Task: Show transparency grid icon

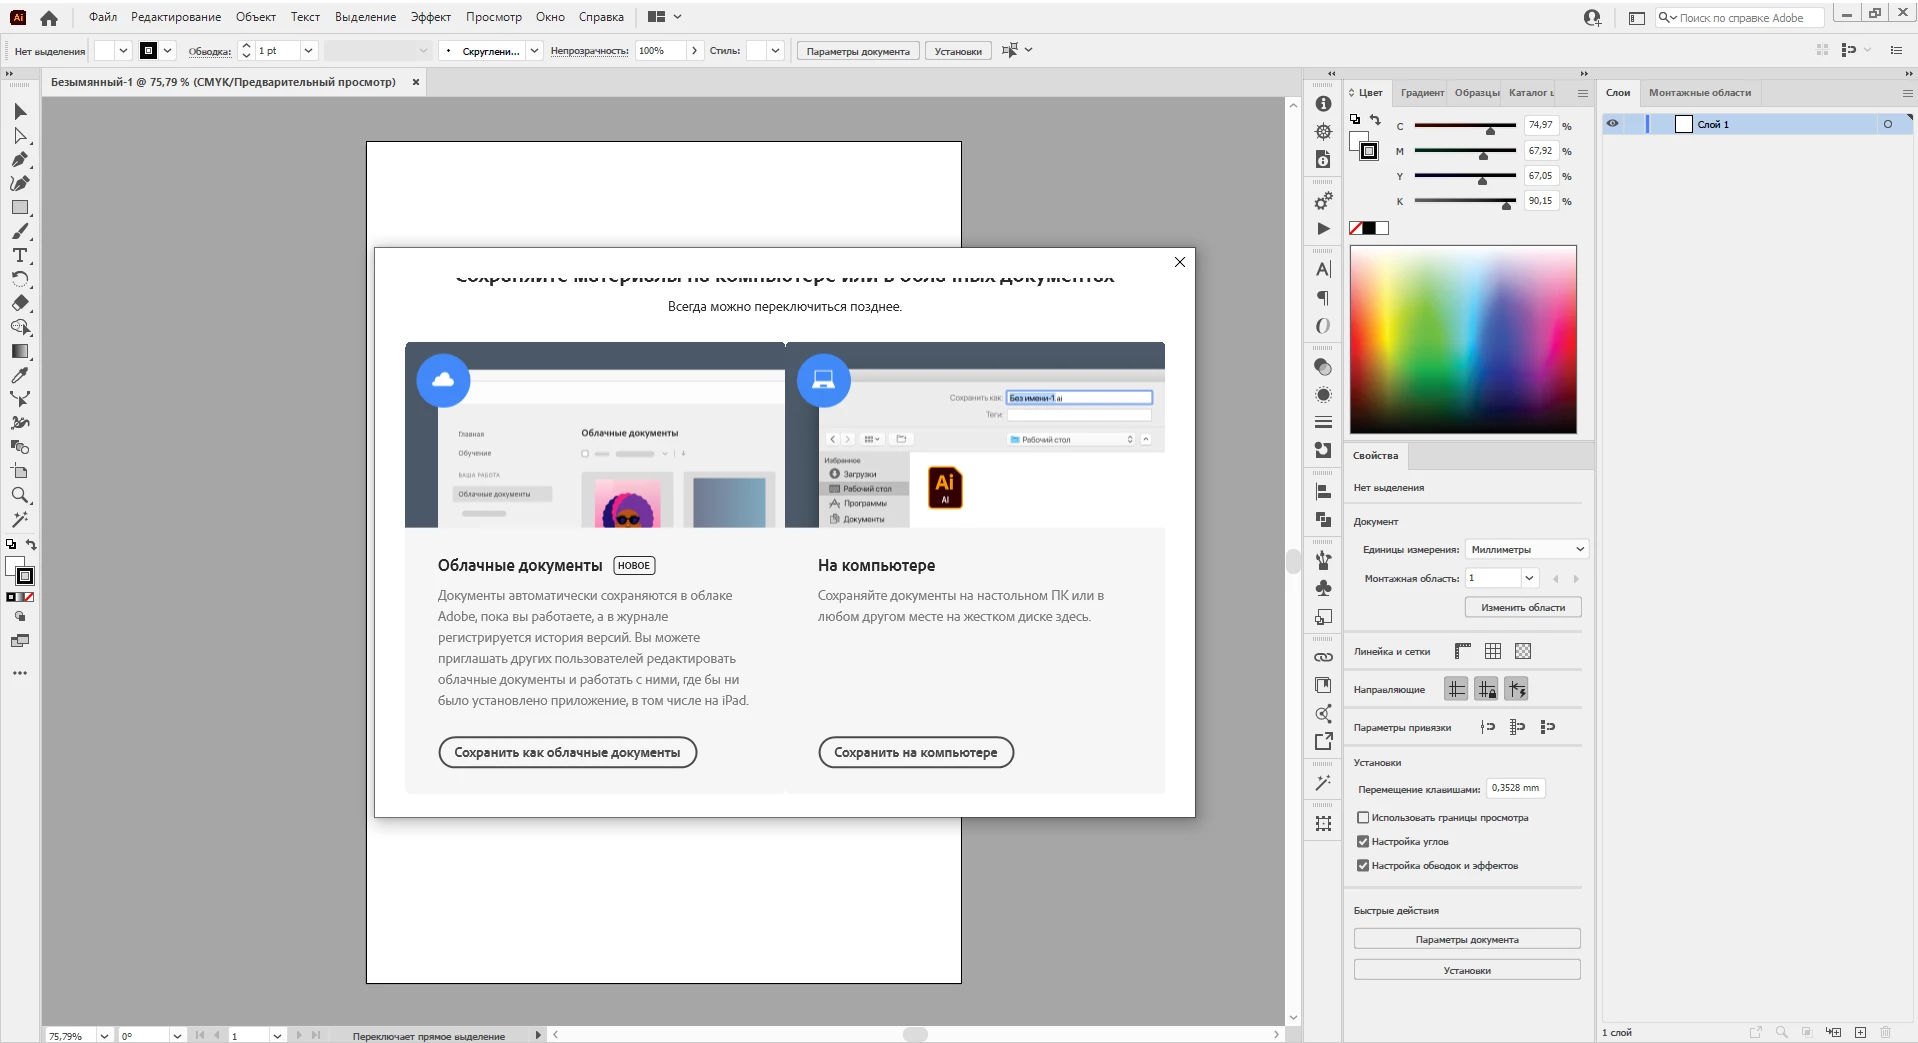Action: tap(1523, 651)
